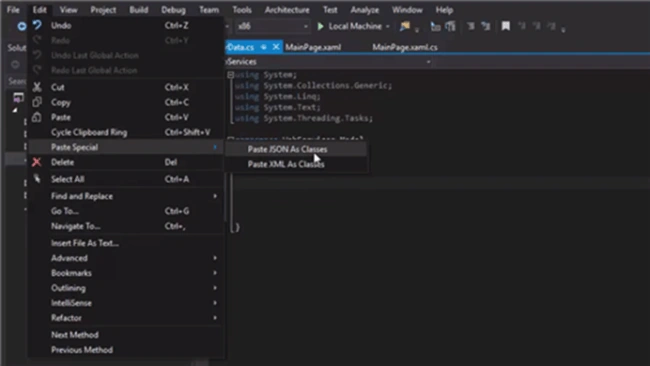Click the 'using System.Linq;' code line

(277, 96)
